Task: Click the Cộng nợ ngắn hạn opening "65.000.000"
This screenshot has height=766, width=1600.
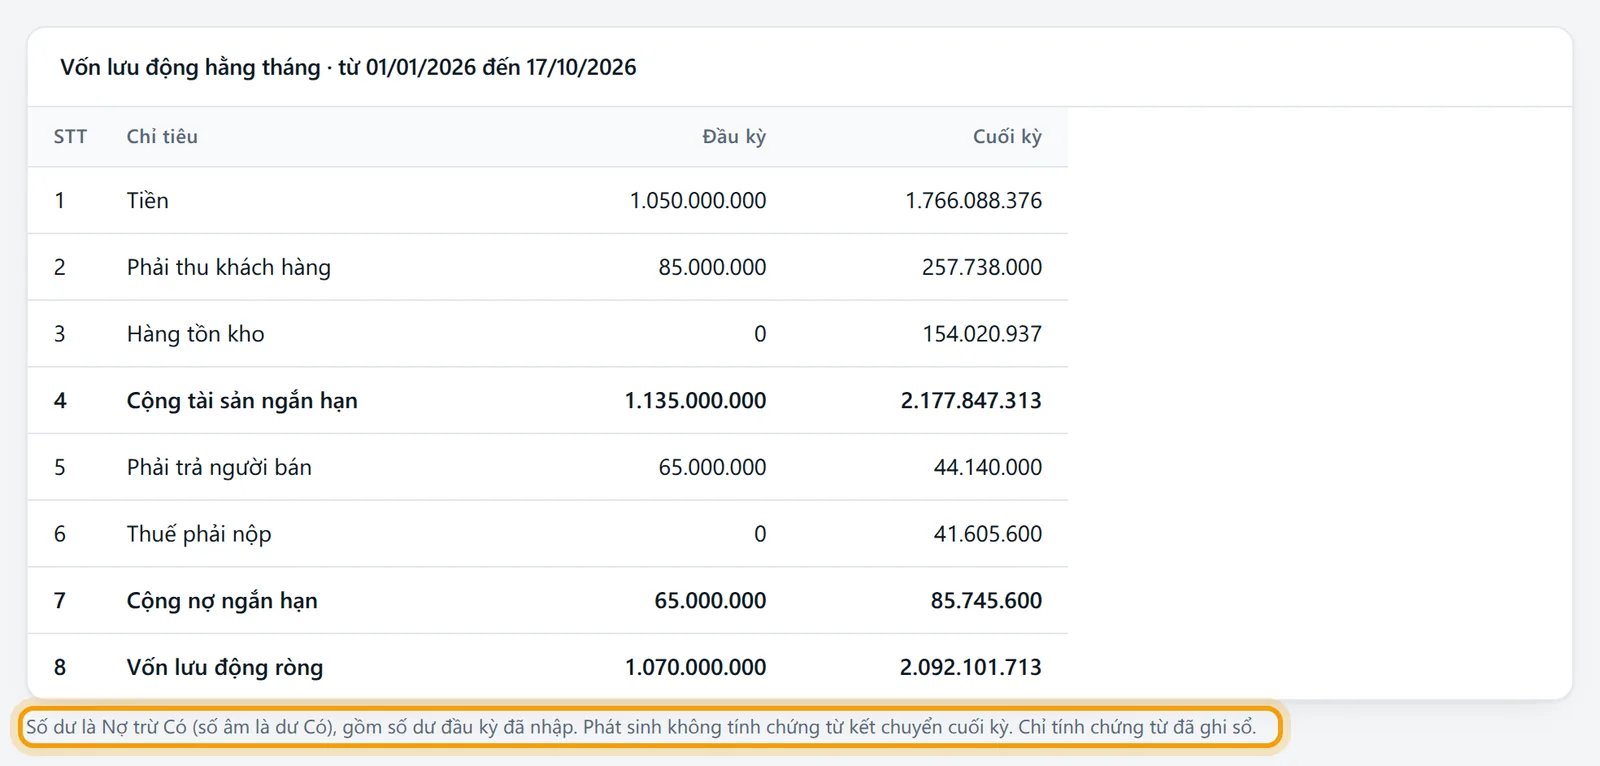Action: pos(710,601)
